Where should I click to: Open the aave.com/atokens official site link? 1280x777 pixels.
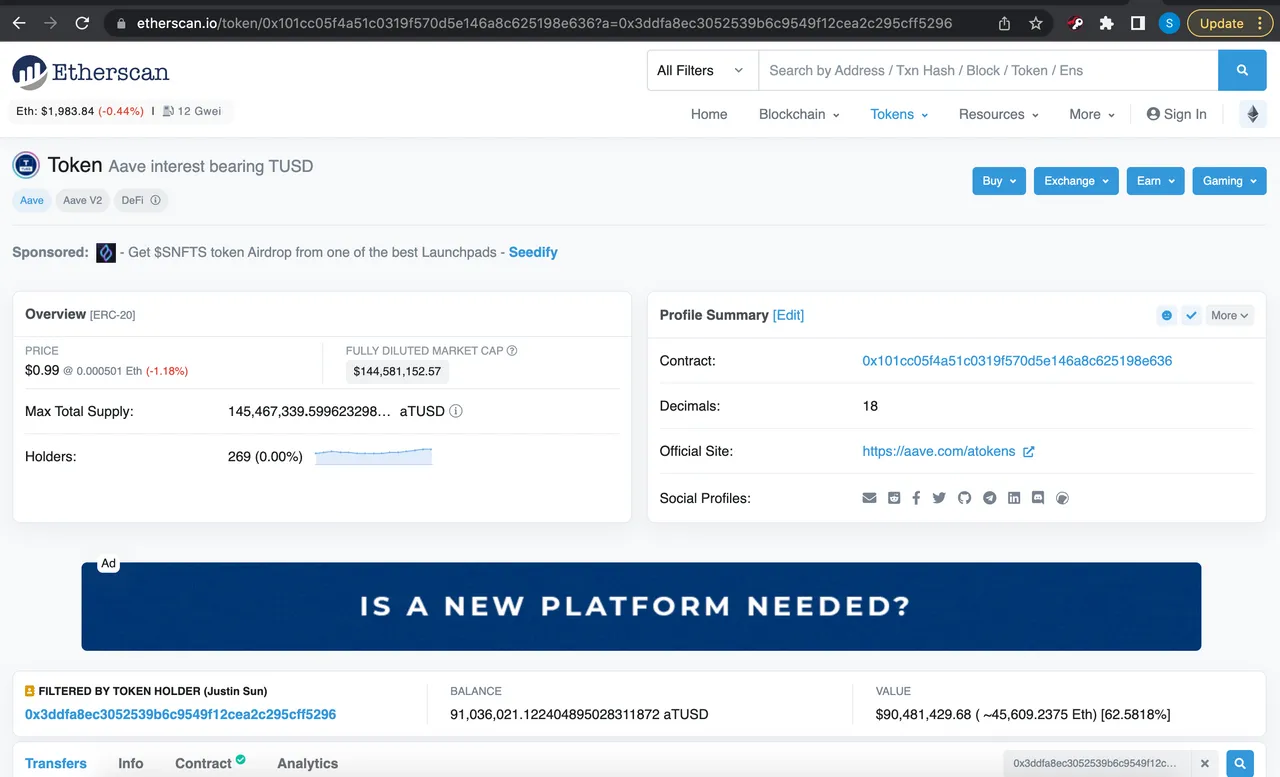tap(948, 451)
